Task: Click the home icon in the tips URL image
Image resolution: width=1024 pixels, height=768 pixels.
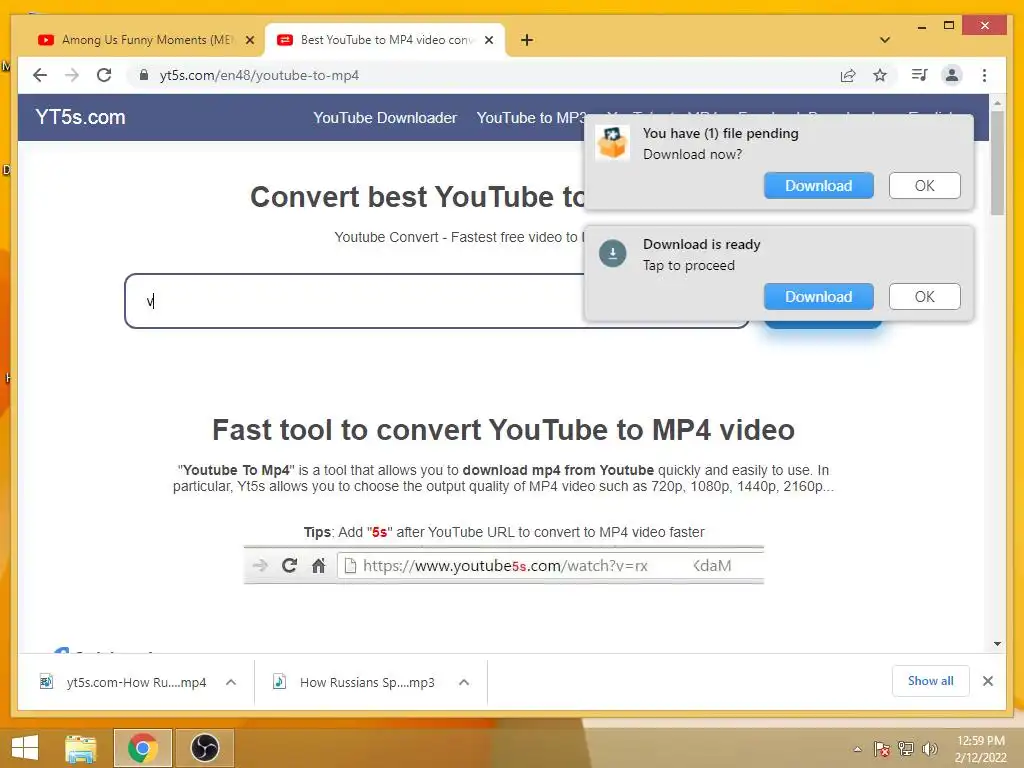Action: pos(319,565)
